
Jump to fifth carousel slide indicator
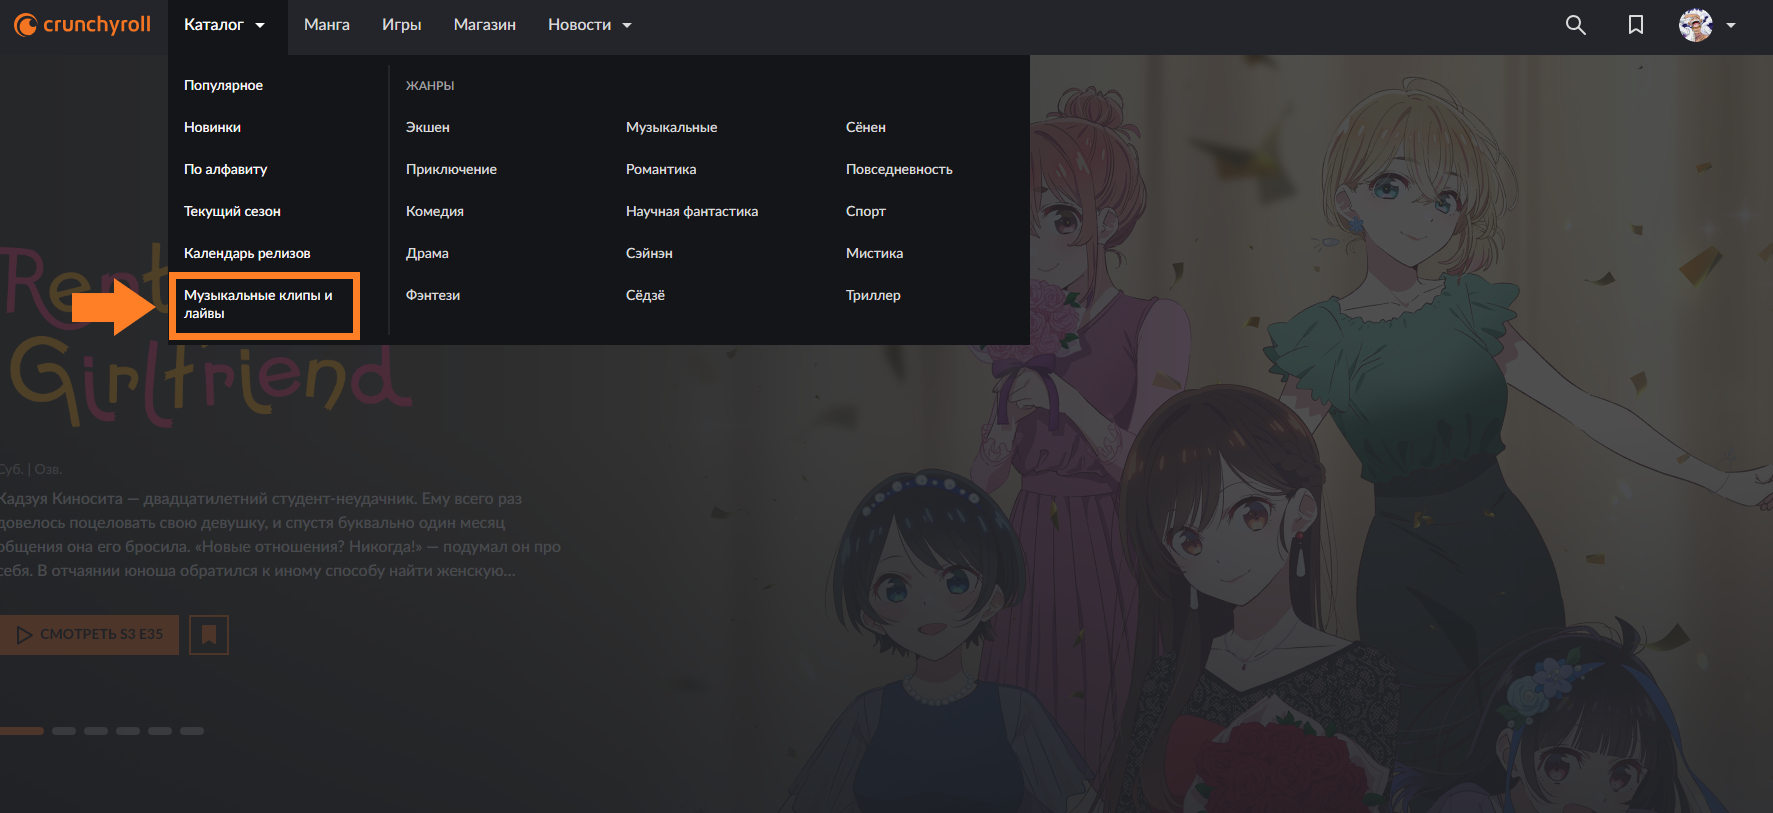tap(160, 731)
